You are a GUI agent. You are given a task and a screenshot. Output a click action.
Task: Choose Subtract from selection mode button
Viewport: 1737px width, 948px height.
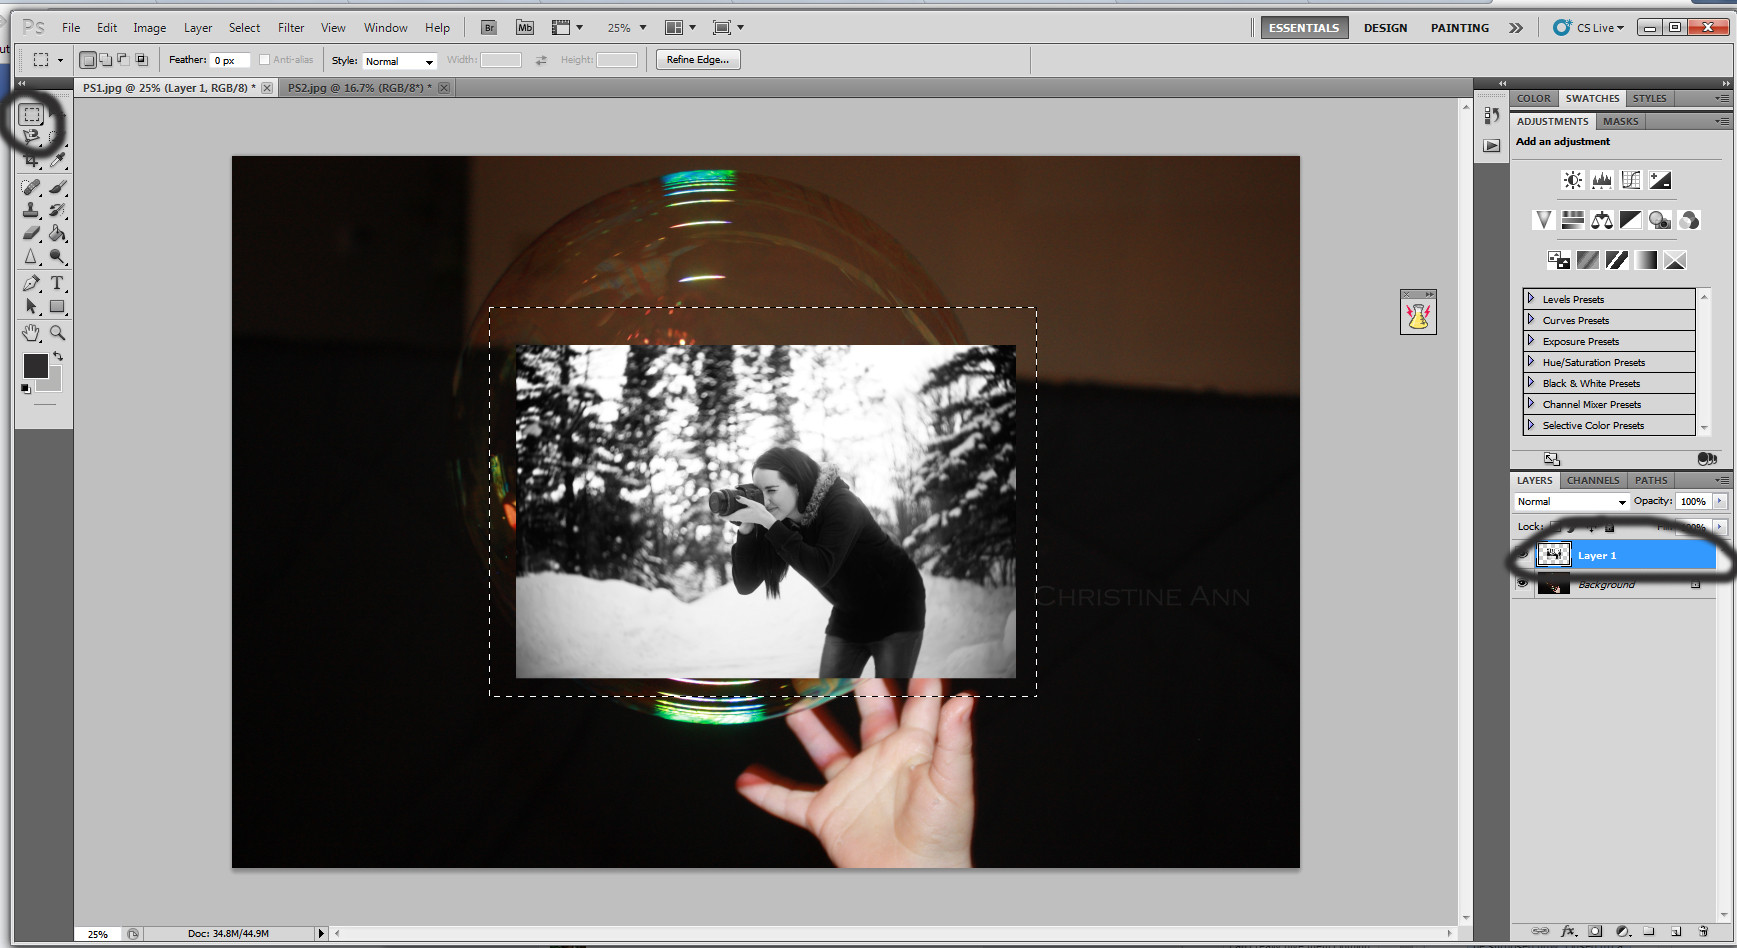123,60
